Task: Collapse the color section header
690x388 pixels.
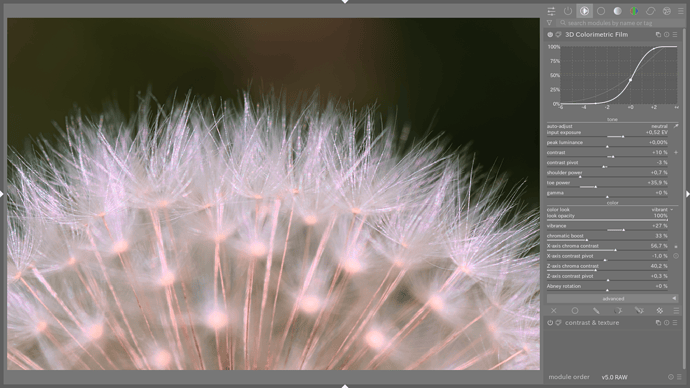Action: pyautogui.click(x=613, y=203)
